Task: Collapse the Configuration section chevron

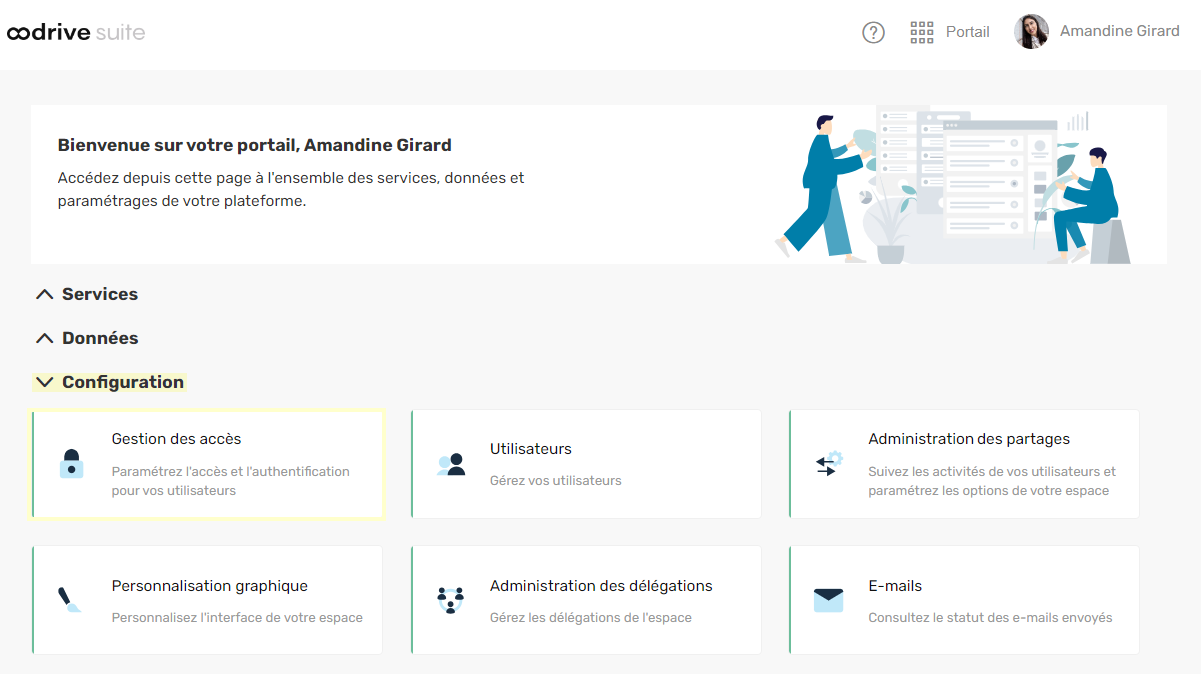Action: click(44, 382)
